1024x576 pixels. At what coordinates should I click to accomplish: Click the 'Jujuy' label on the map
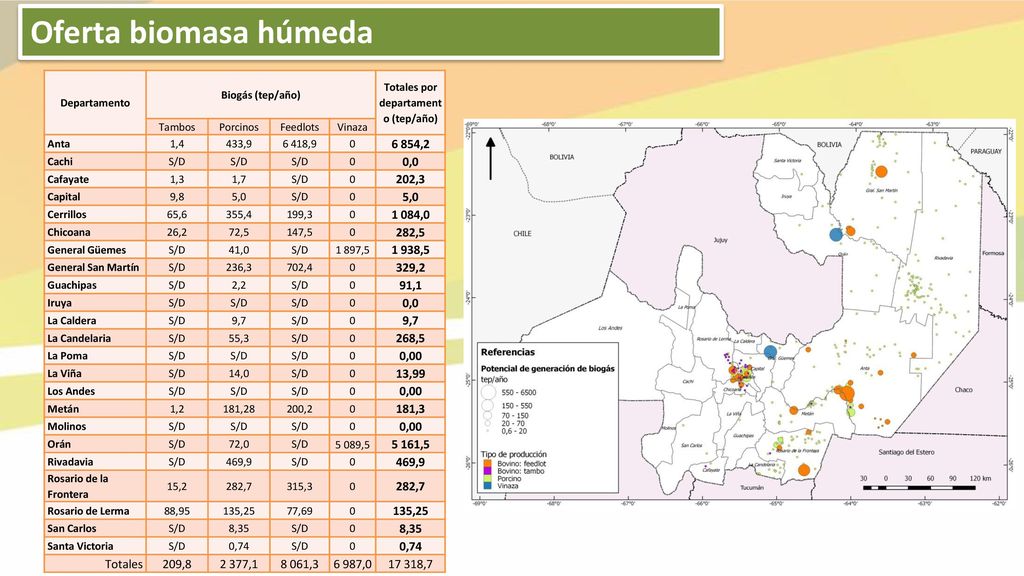pos(720,240)
